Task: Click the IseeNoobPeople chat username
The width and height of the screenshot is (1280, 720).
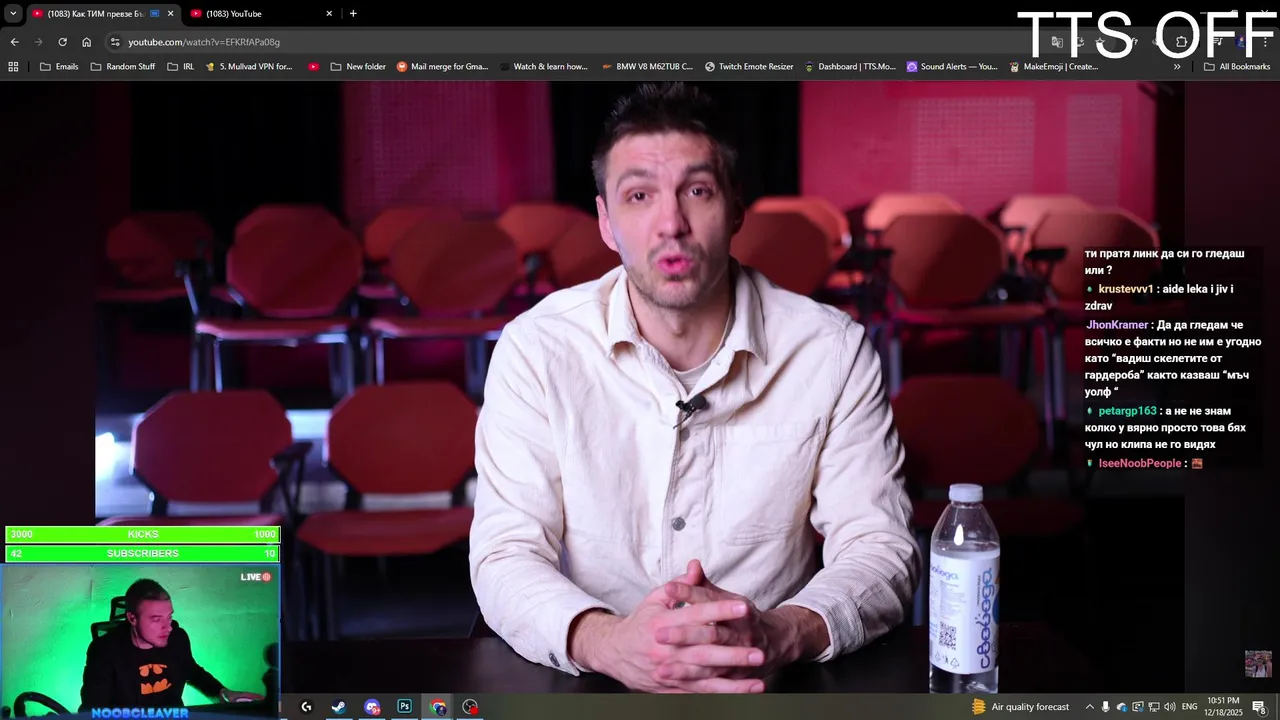Action: click(1140, 463)
